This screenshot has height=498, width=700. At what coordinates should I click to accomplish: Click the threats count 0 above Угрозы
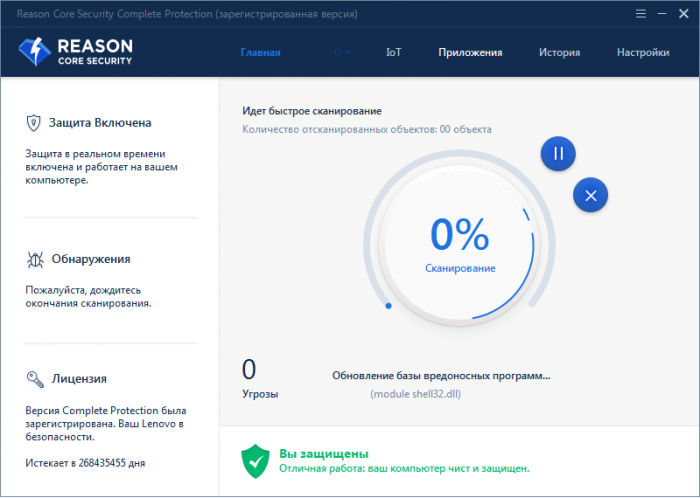[249, 369]
